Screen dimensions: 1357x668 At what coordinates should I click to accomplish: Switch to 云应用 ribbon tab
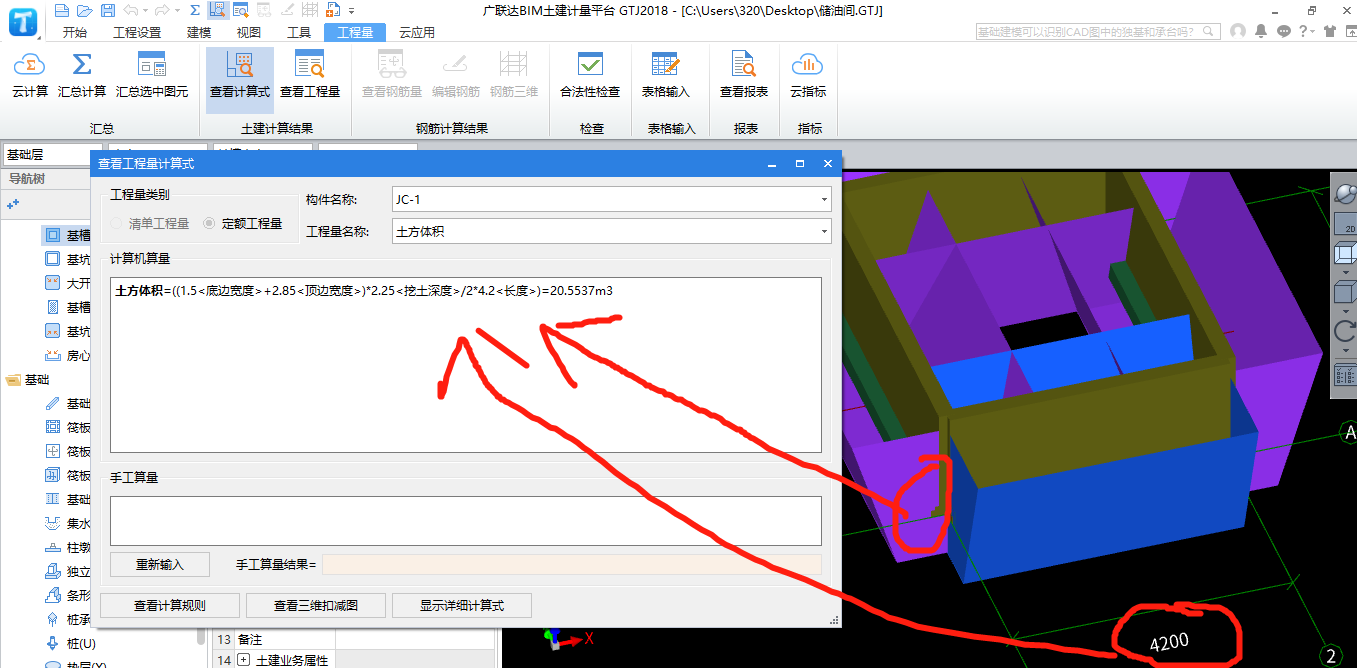(417, 32)
